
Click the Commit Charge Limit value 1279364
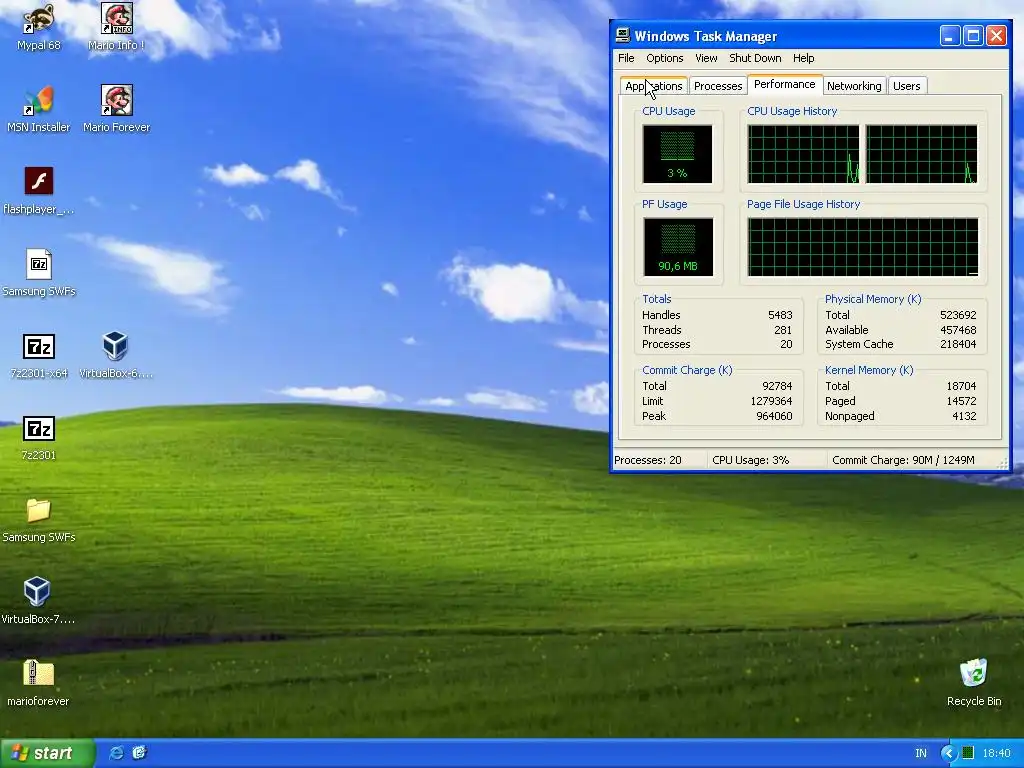(x=771, y=401)
